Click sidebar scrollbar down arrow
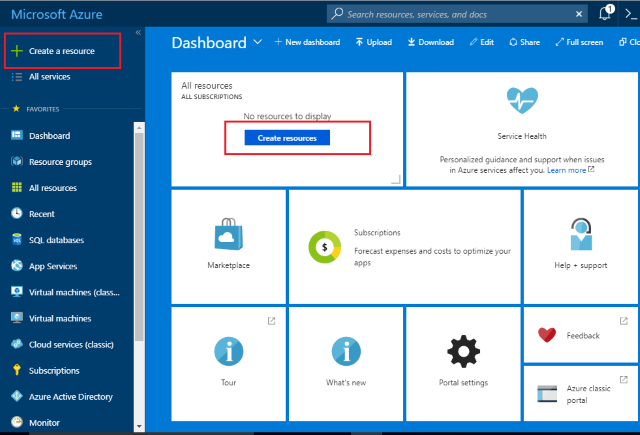The width and height of the screenshot is (640, 435). point(139,426)
